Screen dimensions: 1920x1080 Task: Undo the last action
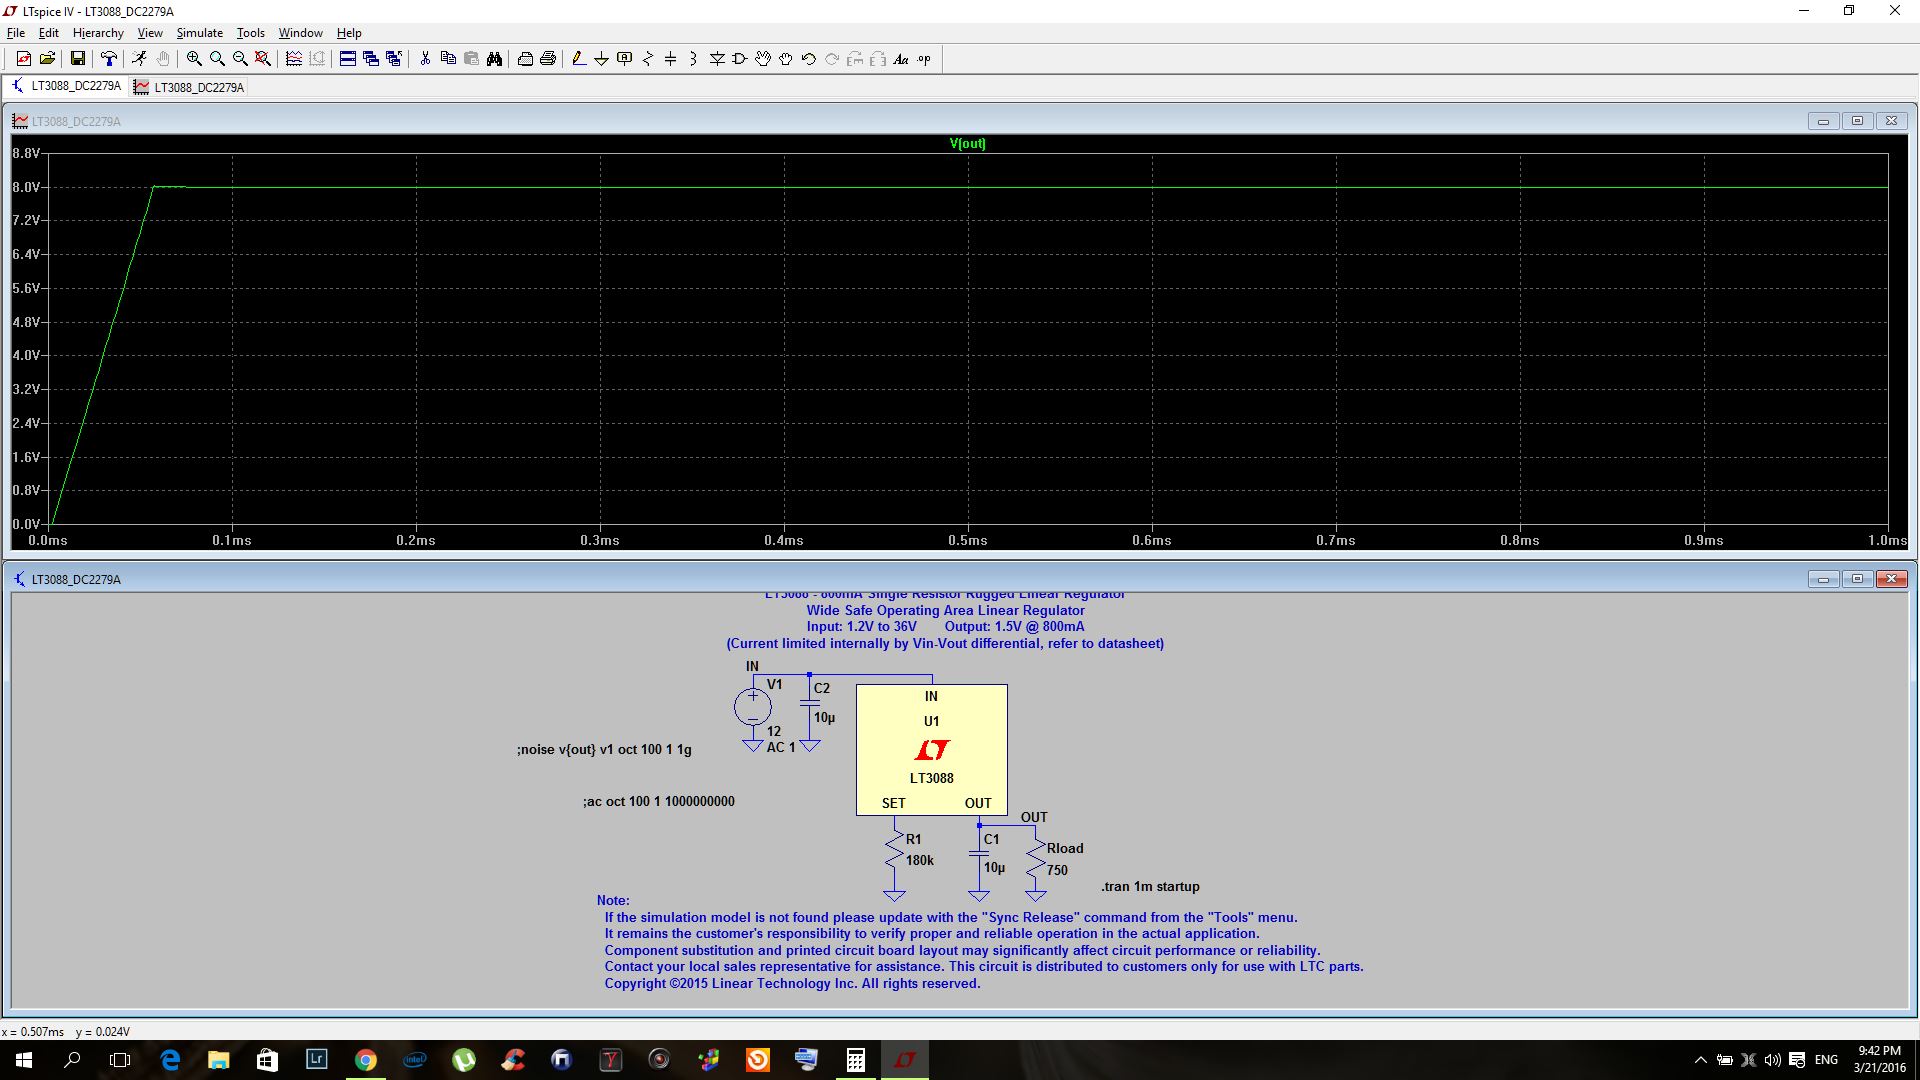pos(809,59)
